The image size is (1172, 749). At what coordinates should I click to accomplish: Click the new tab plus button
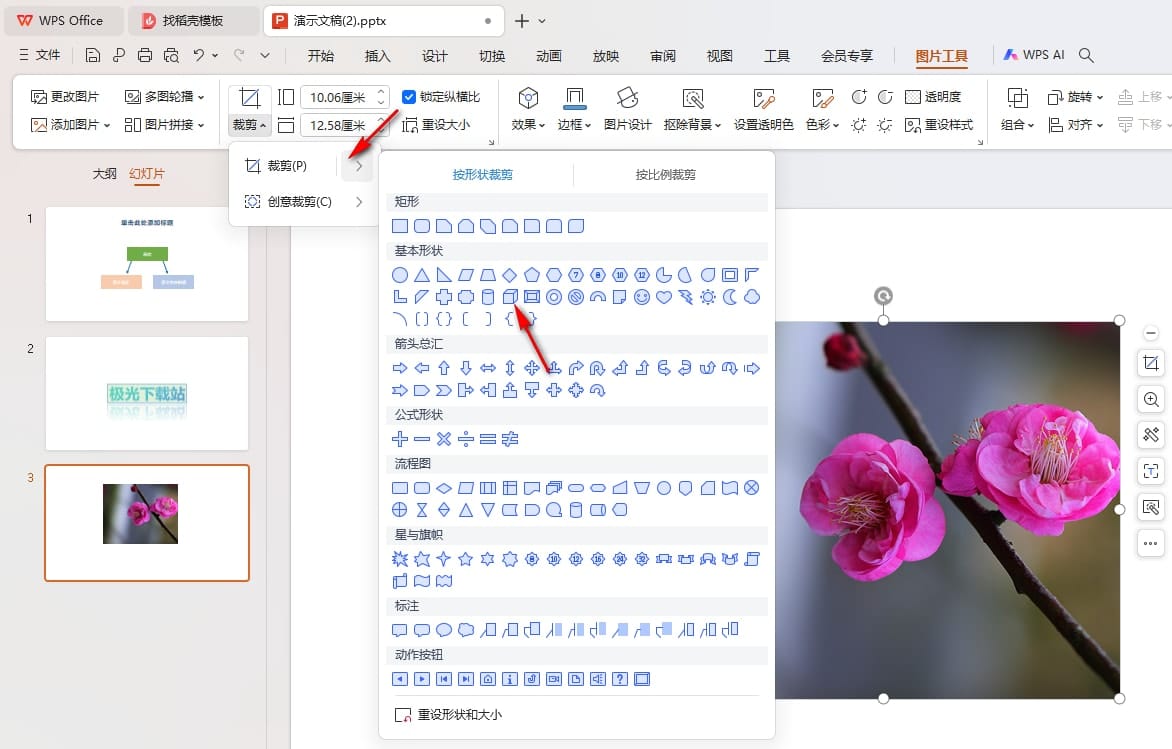pyautogui.click(x=522, y=21)
